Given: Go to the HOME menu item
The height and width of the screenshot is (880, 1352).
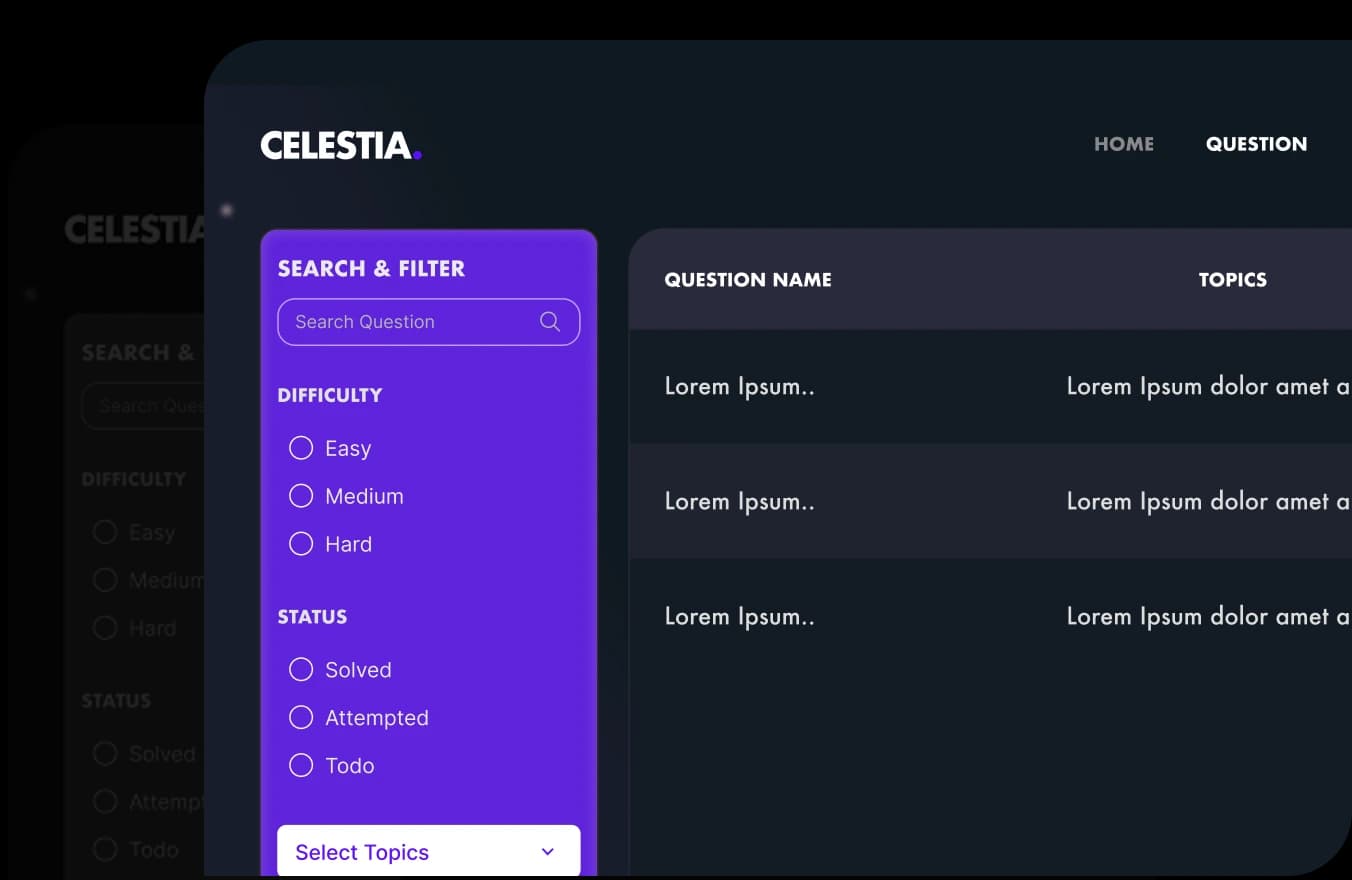Looking at the screenshot, I should coord(1124,144).
